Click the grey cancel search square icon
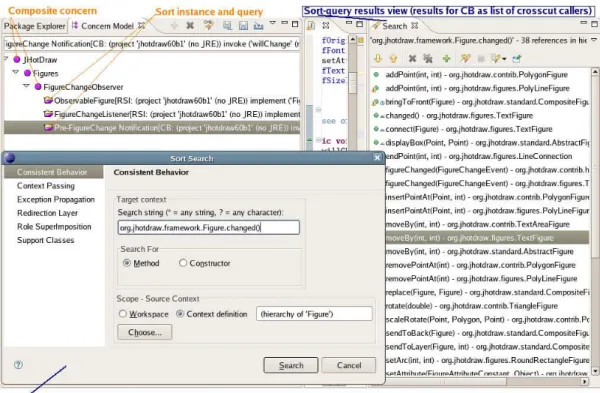This screenshot has height=393, width=600. click(481, 59)
